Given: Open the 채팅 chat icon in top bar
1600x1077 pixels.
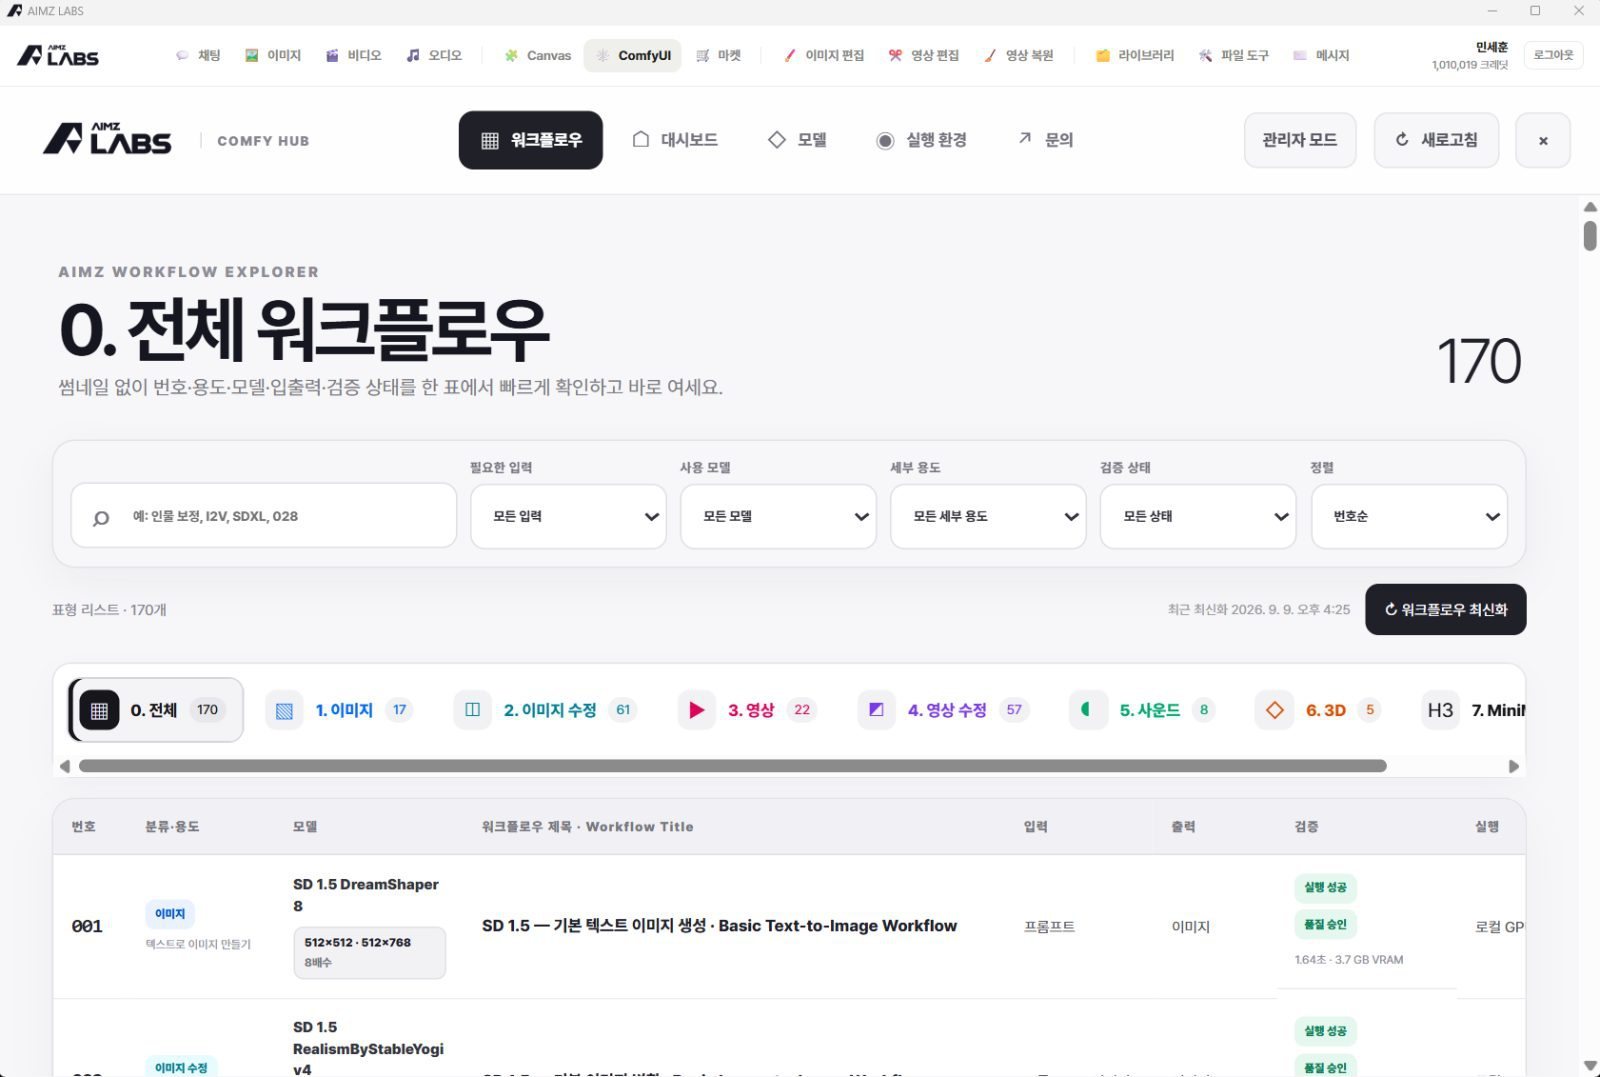Looking at the screenshot, I should tap(182, 56).
